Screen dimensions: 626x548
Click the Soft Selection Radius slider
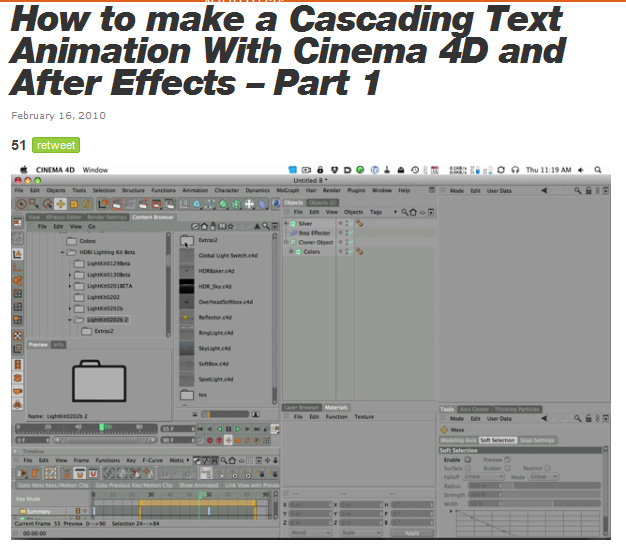[535, 486]
